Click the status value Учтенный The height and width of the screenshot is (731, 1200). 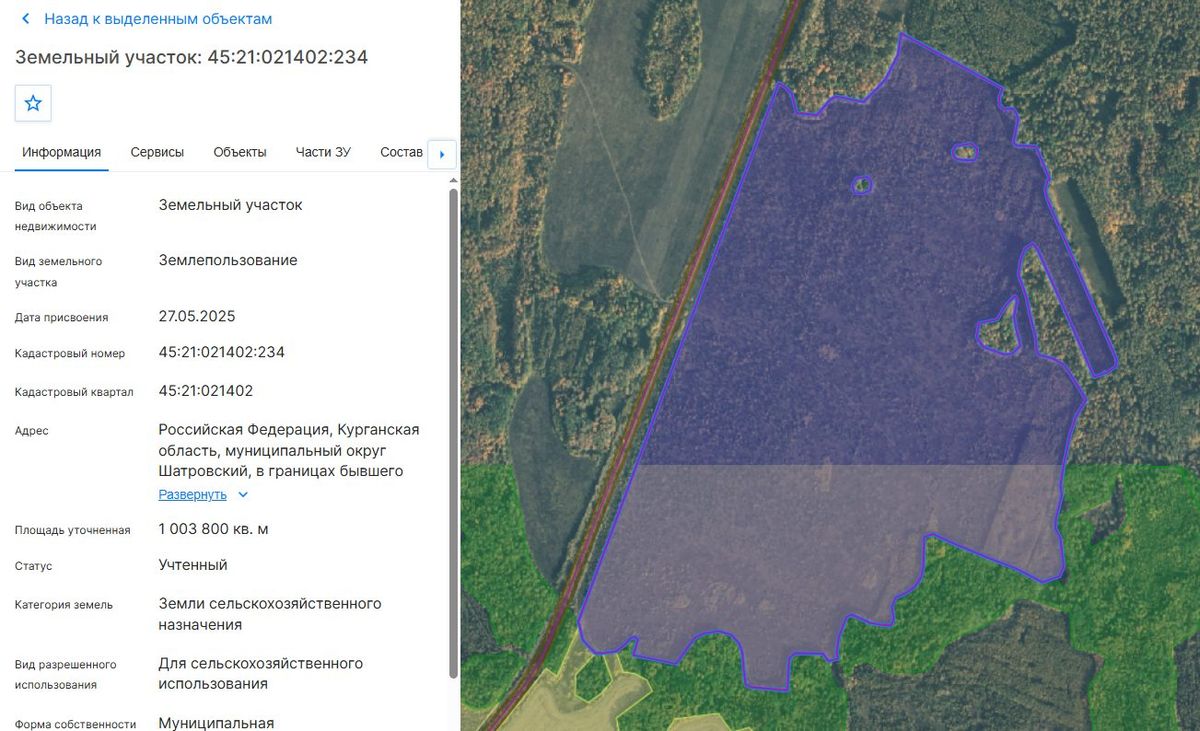(x=193, y=565)
